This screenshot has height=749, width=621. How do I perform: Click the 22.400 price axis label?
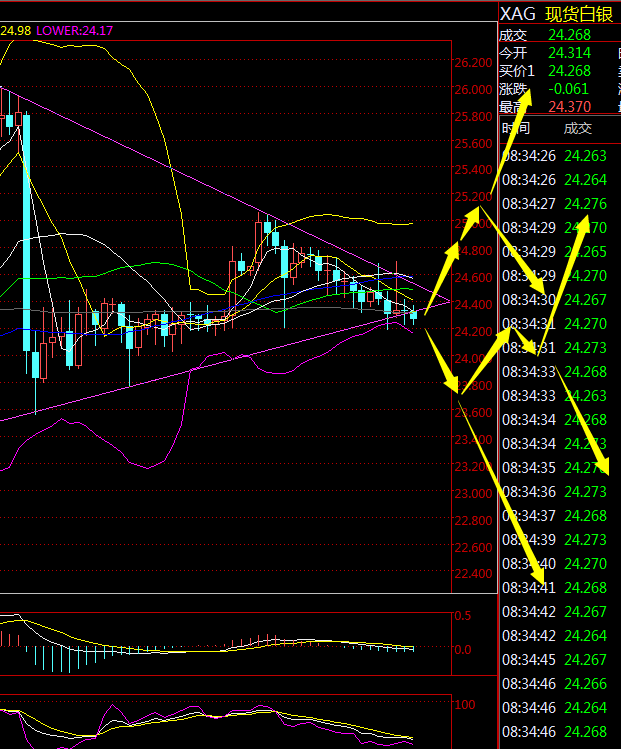click(472, 574)
